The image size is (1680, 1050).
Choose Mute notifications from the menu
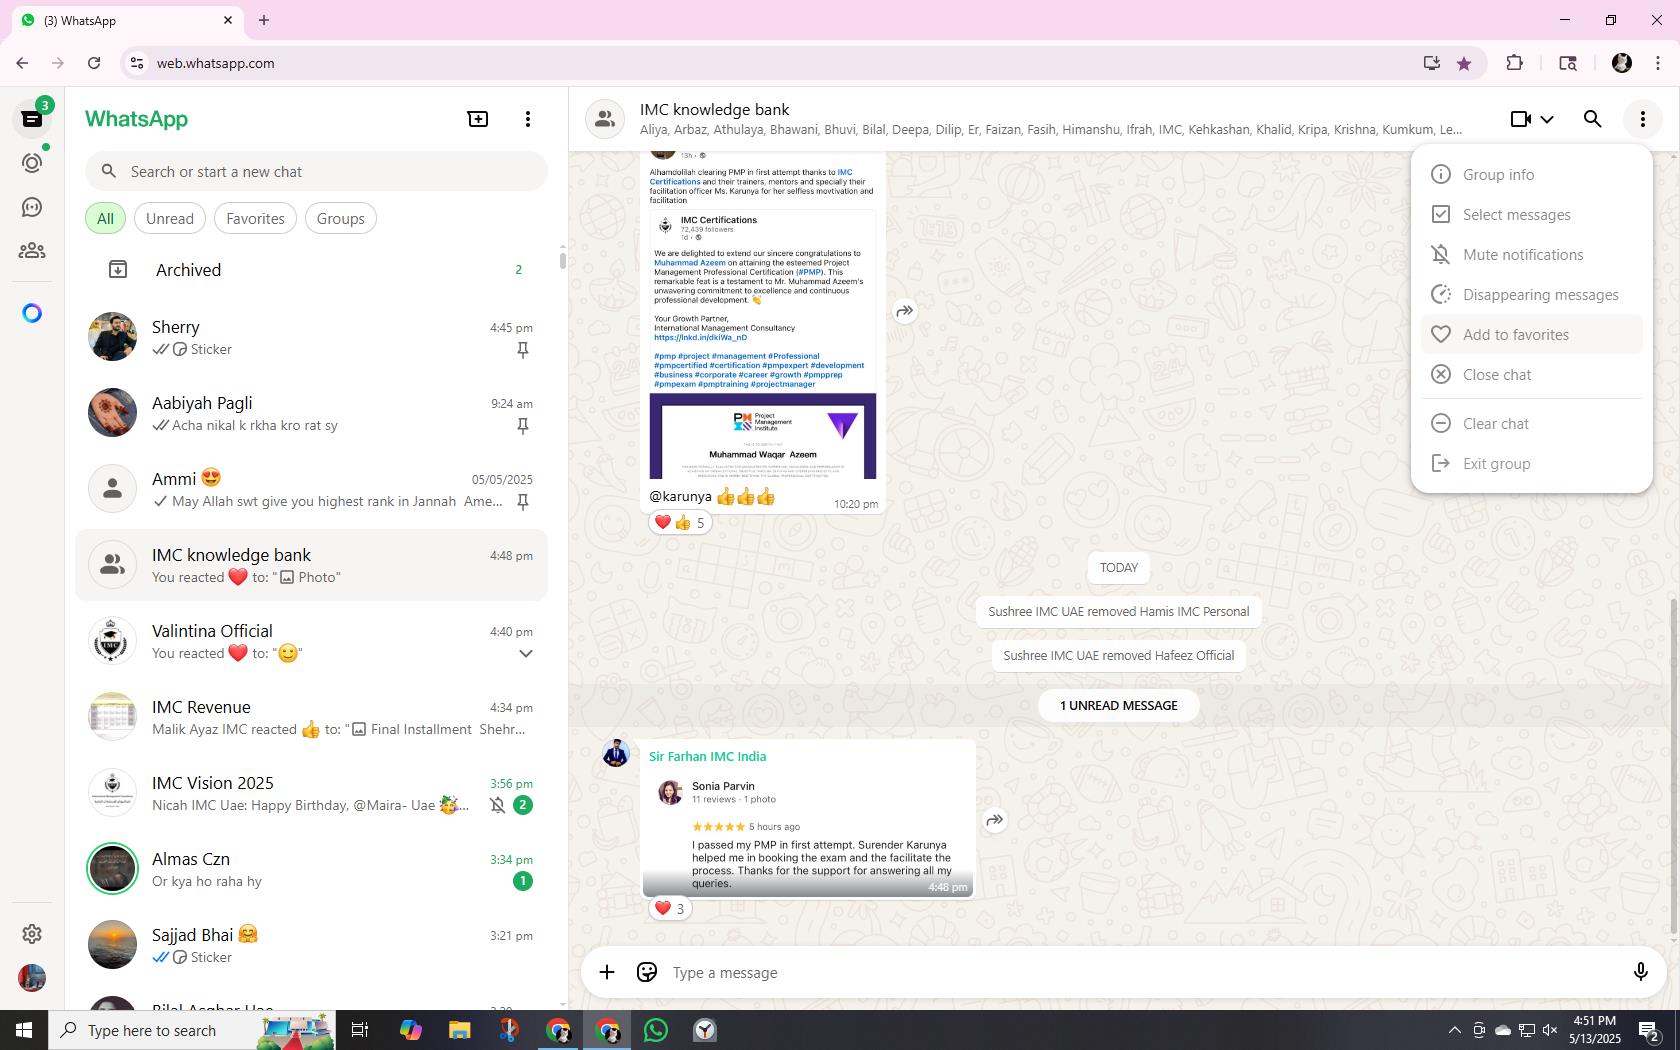pos(1531,255)
